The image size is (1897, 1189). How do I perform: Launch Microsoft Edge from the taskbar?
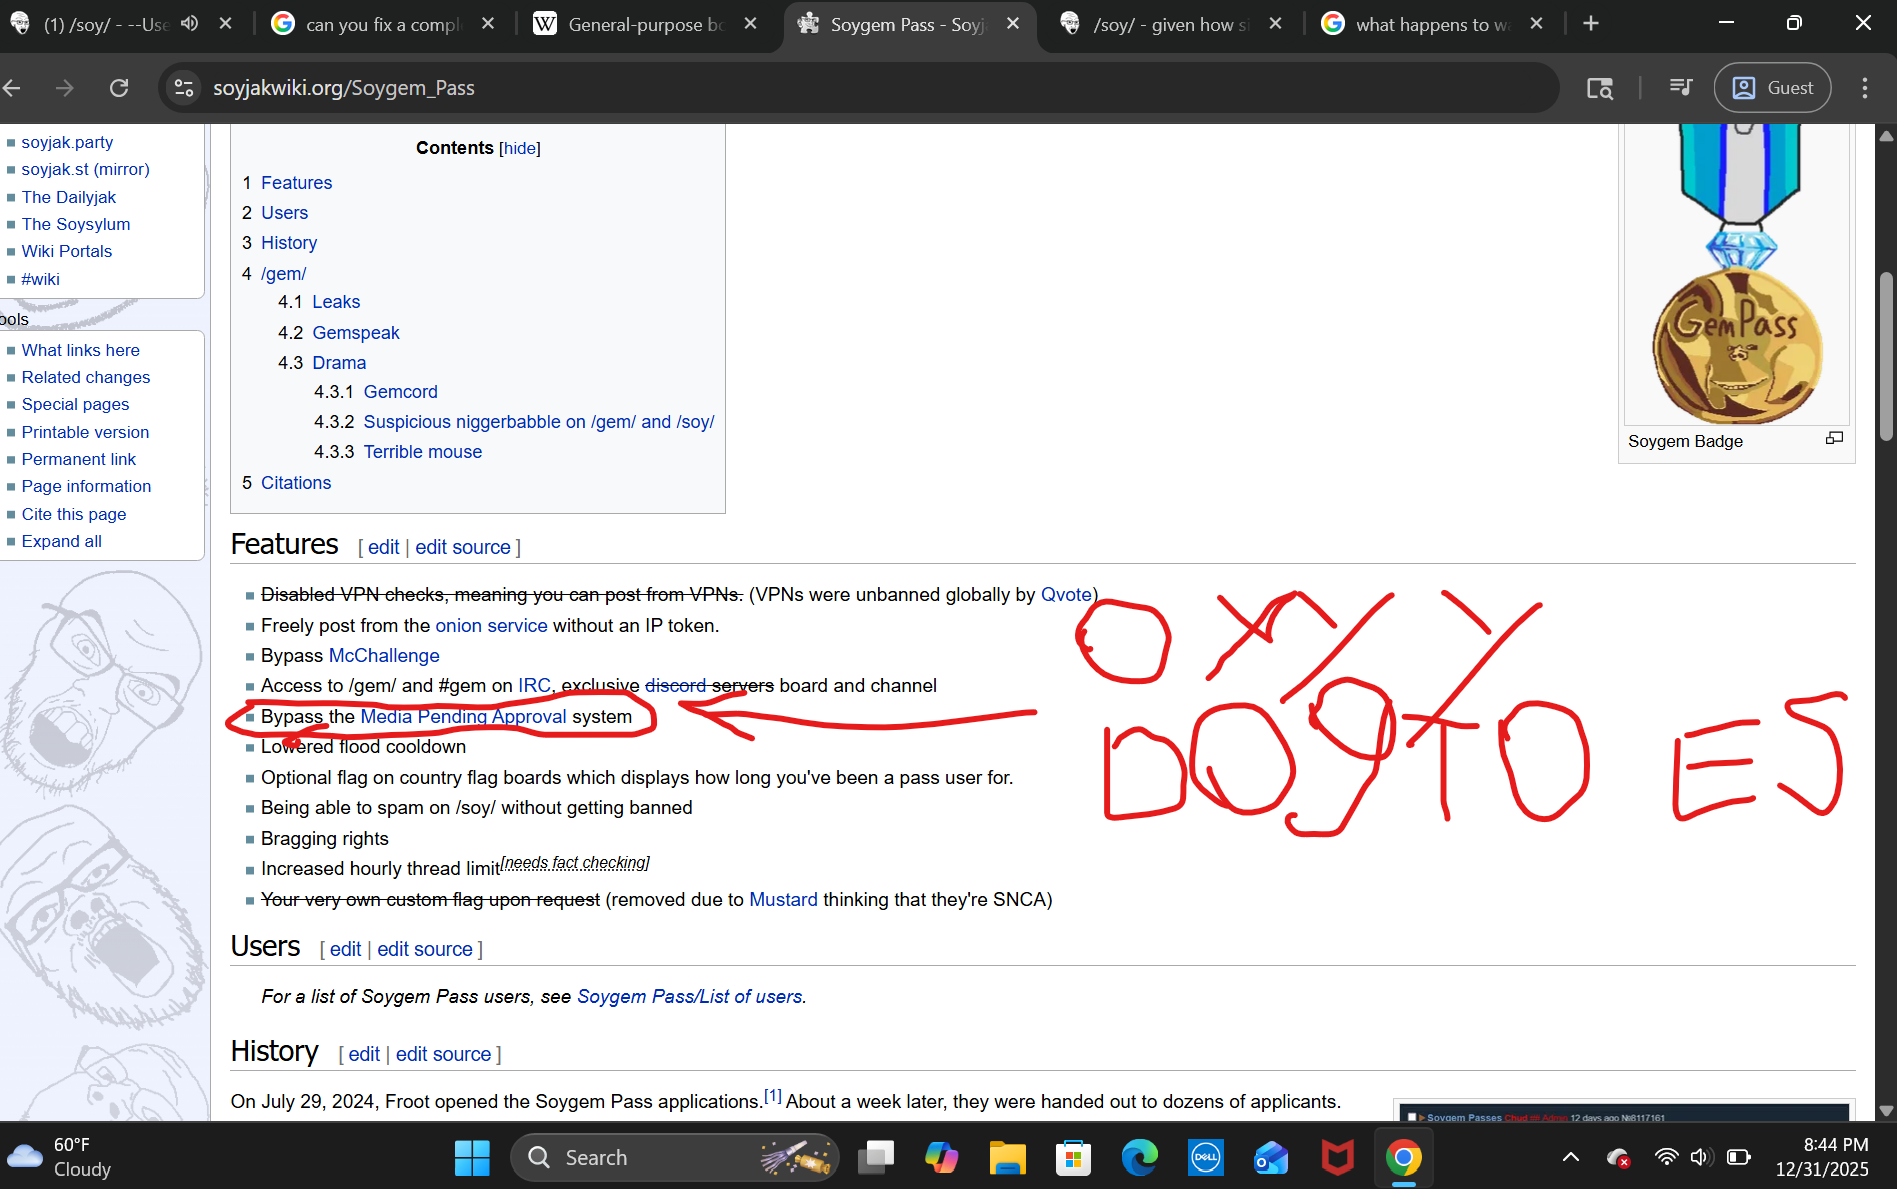point(1139,1157)
